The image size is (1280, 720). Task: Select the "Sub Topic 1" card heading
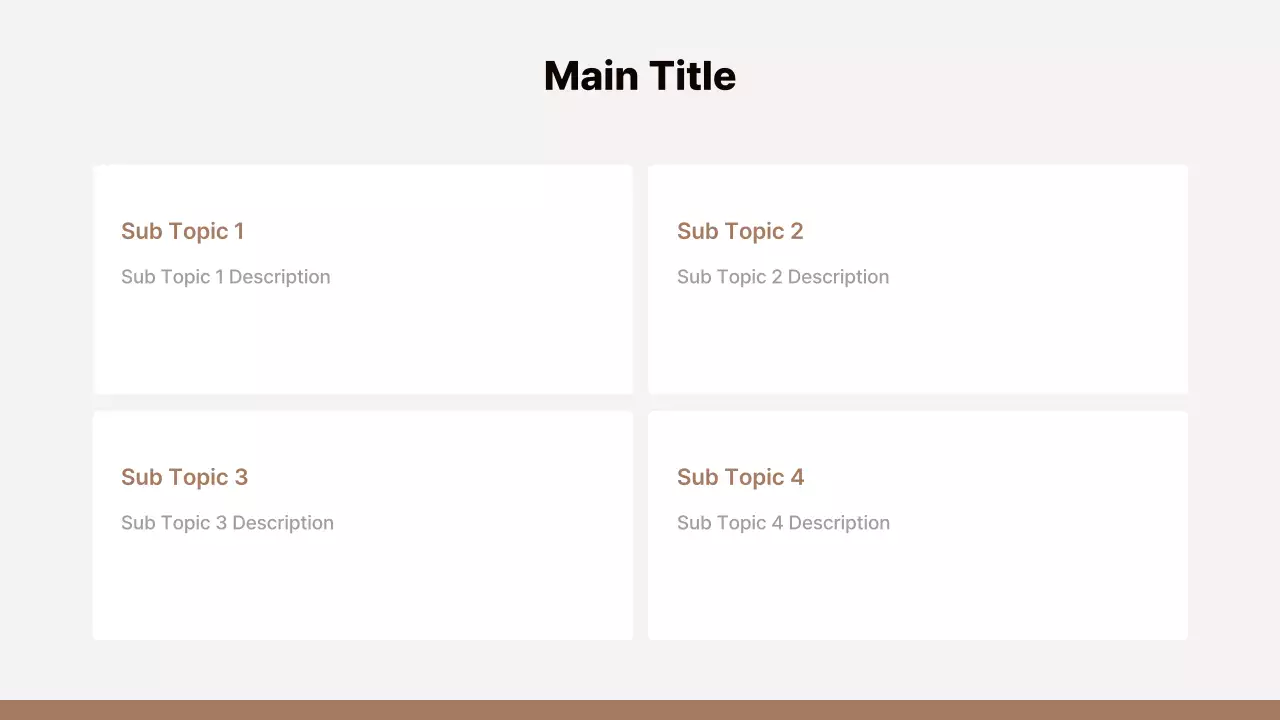click(x=182, y=231)
